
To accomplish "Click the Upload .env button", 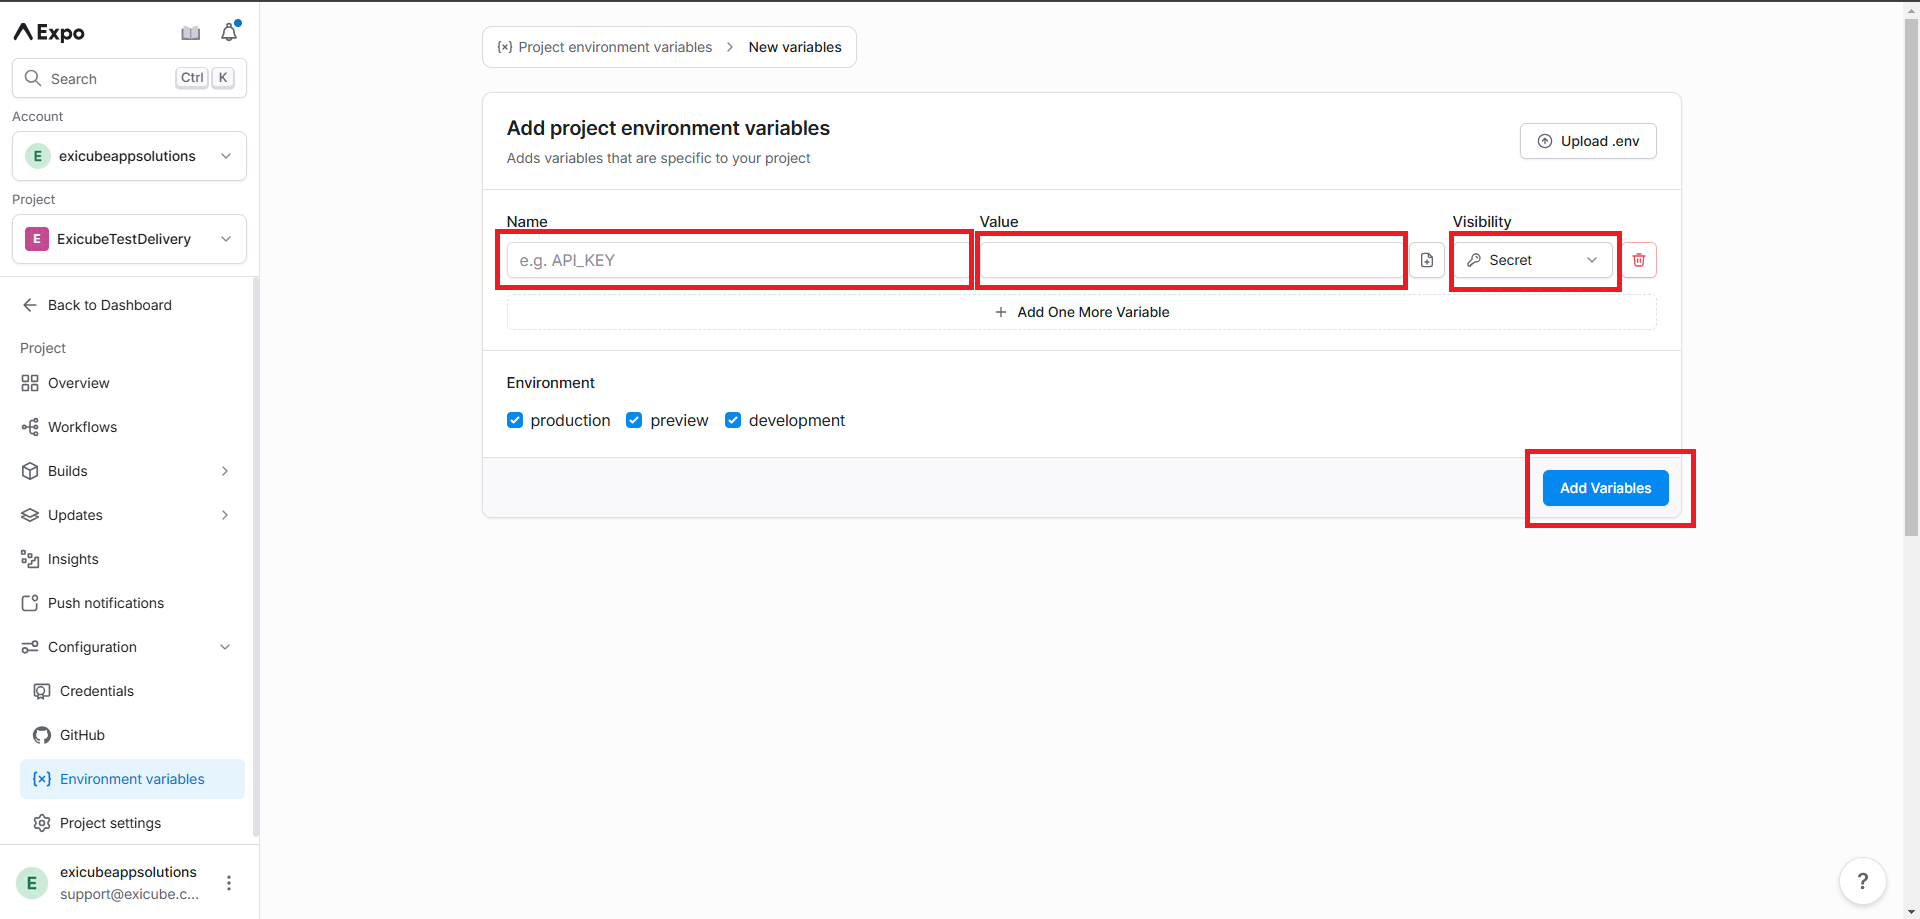I will tap(1588, 141).
